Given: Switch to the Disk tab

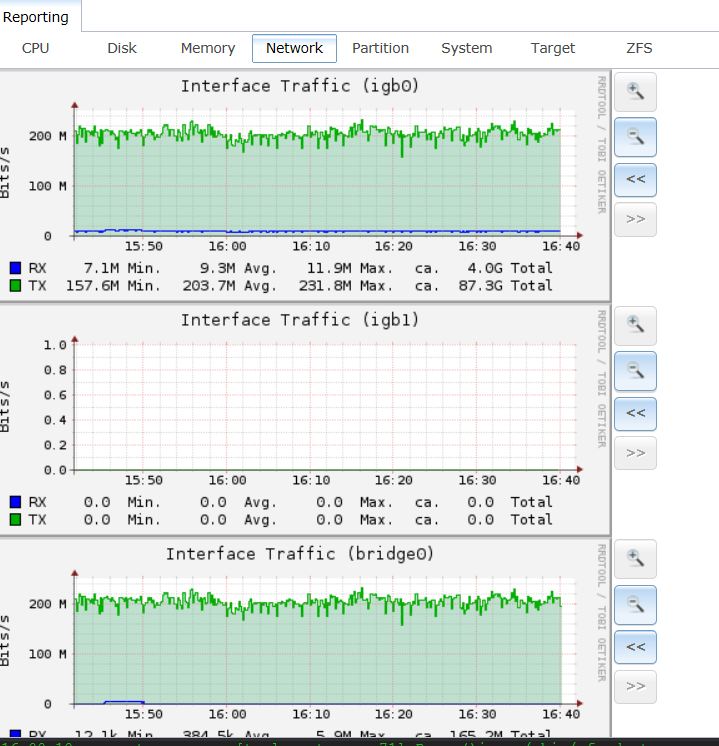Looking at the screenshot, I should pyautogui.click(x=122, y=48).
